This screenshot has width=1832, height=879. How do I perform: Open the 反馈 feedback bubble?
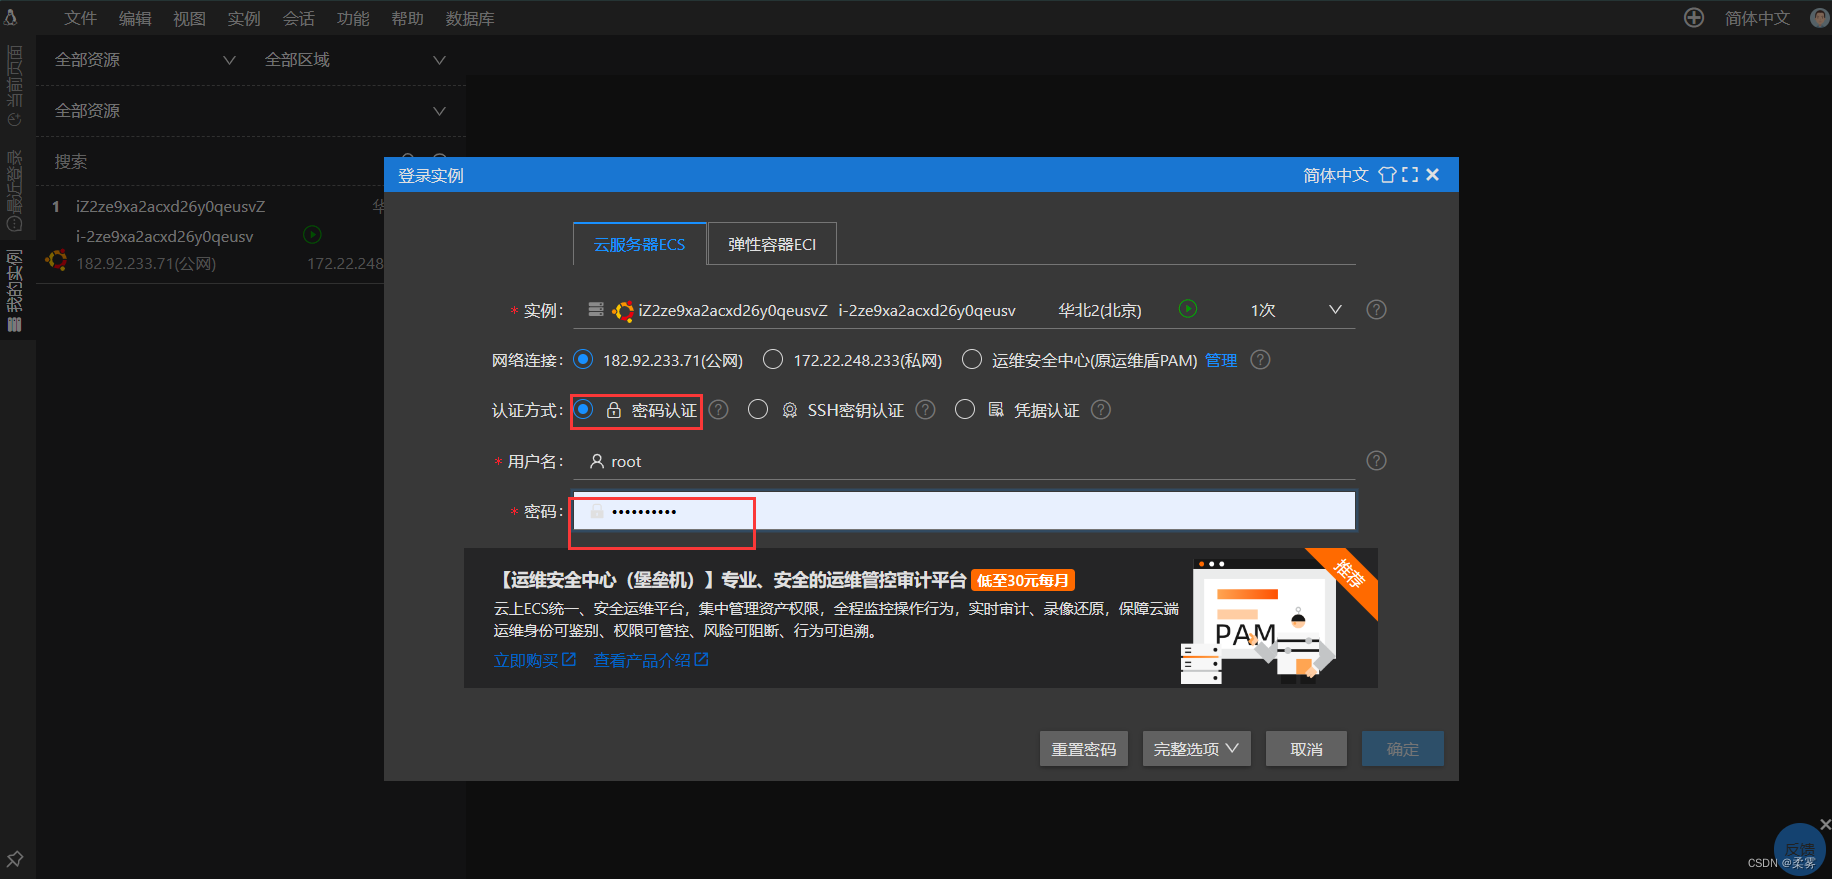(1800, 849)
